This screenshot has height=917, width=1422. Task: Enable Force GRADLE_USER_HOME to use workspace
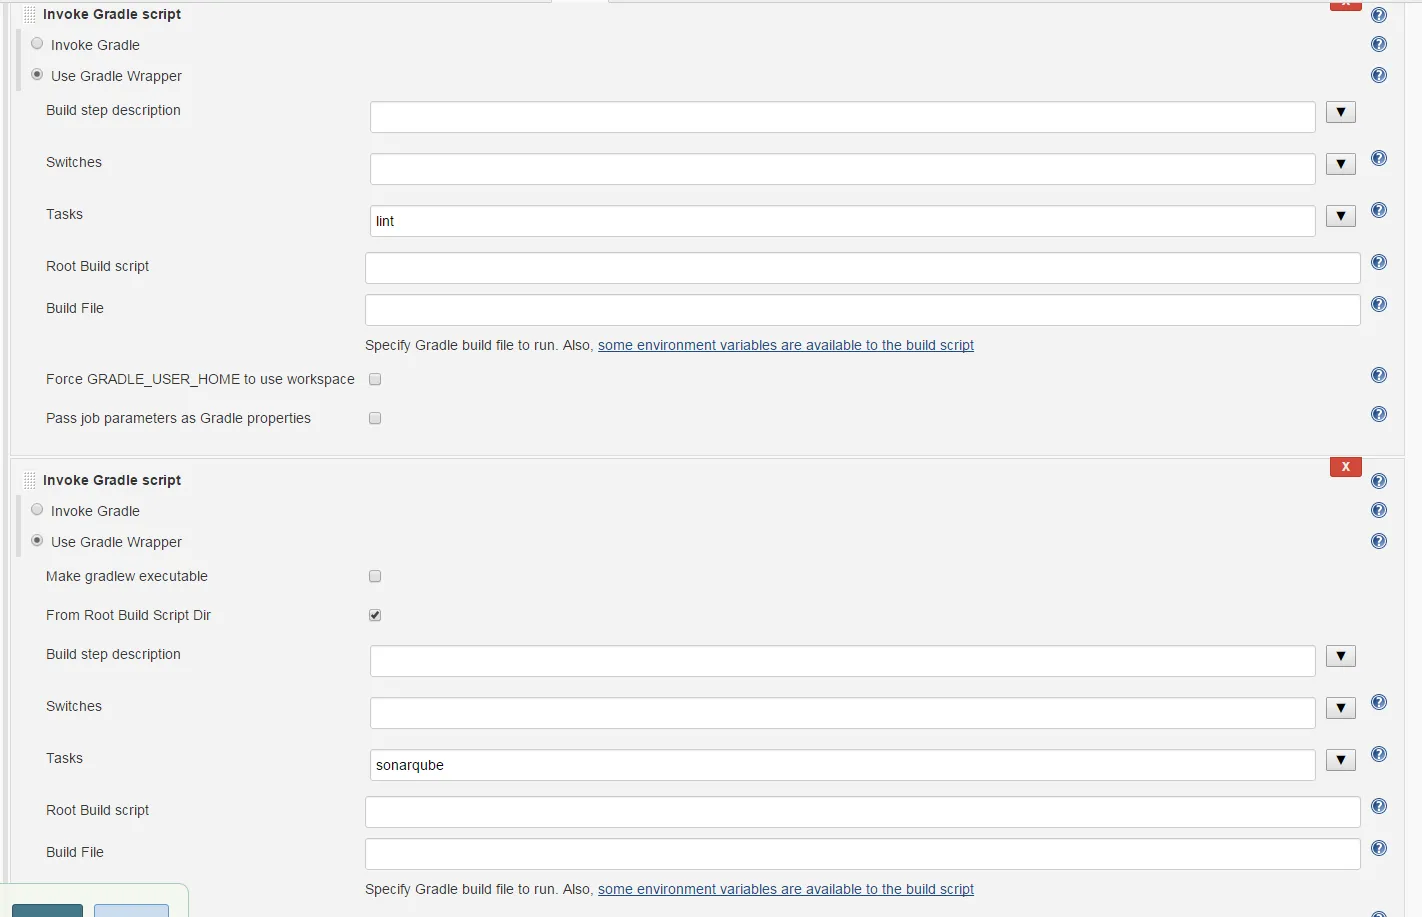pos(375,379)
